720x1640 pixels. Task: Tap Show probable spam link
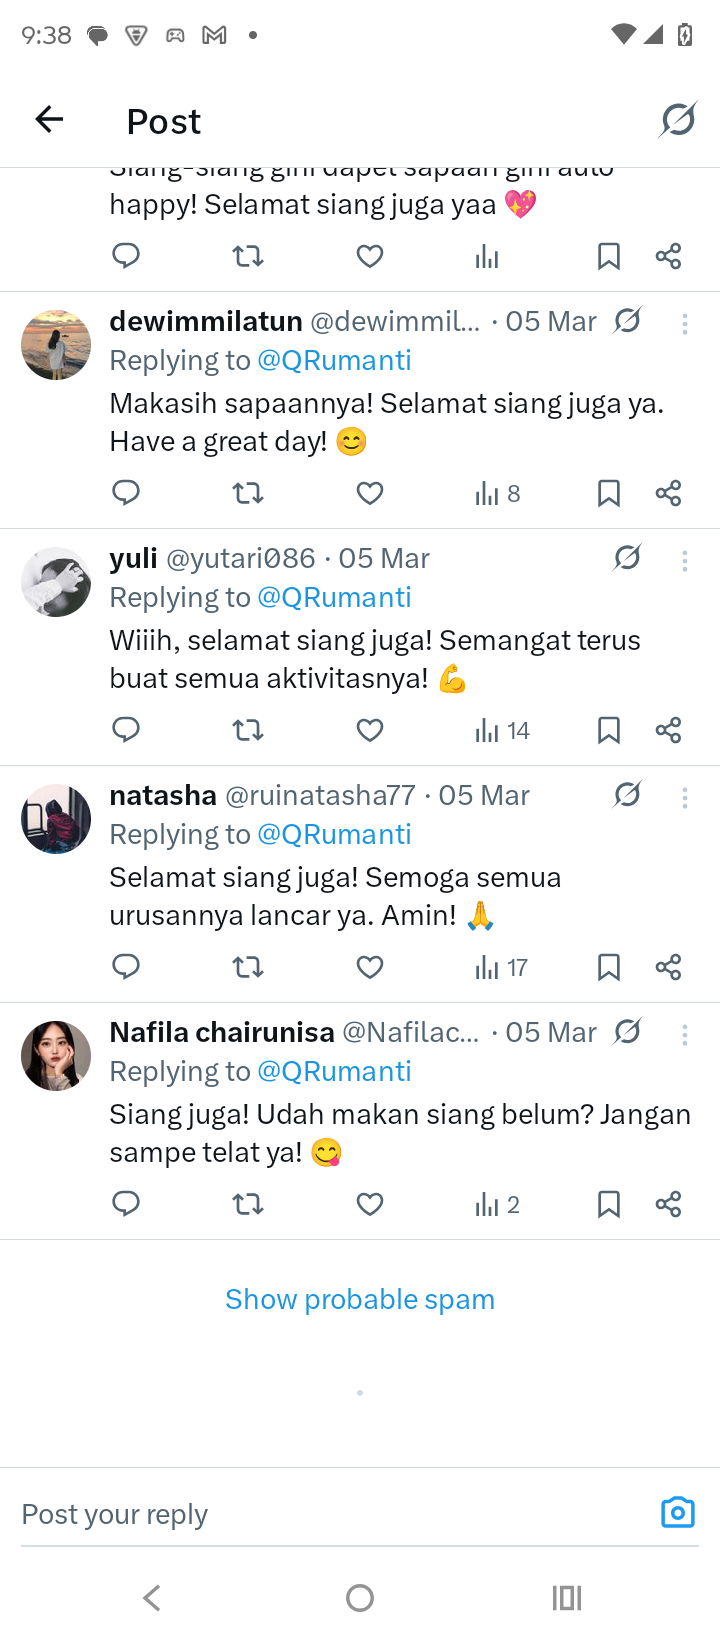360,1299
